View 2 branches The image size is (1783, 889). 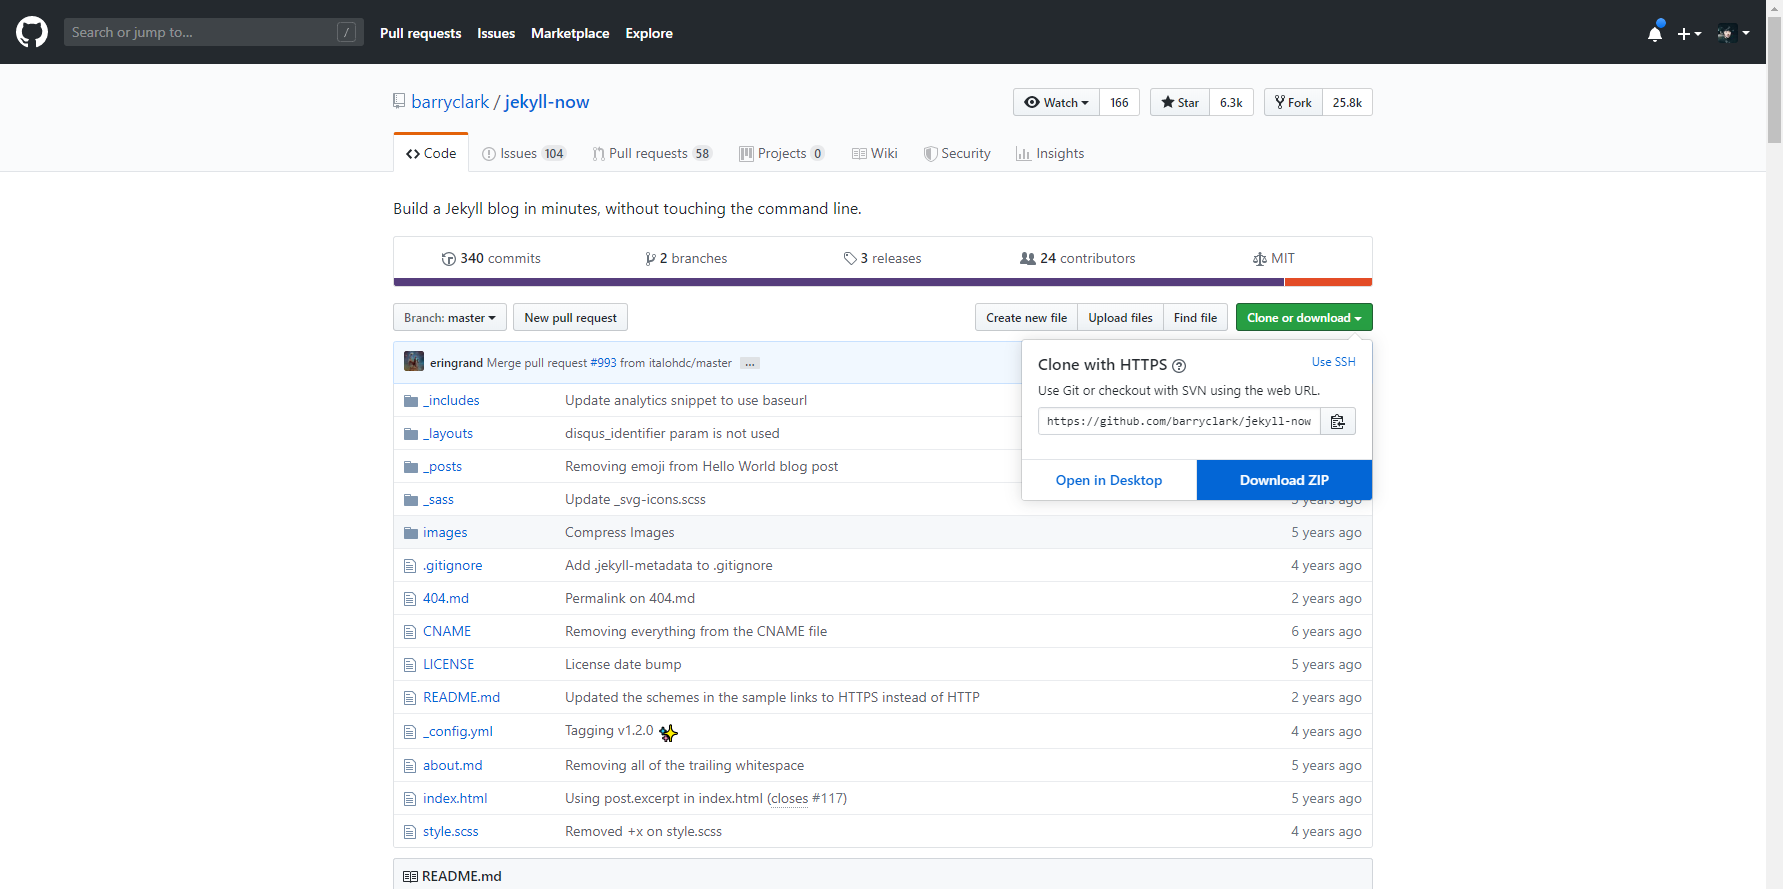pyautogui.click(x=686, y=258)
